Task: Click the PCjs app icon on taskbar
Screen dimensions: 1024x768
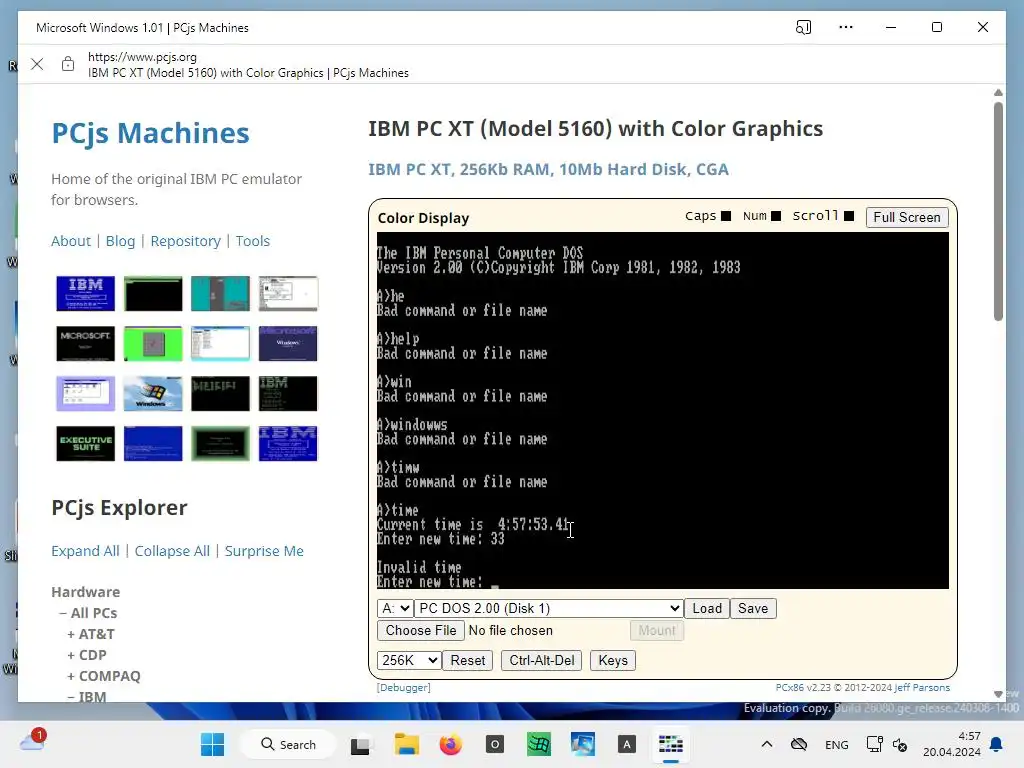Action: click(671, 744)
